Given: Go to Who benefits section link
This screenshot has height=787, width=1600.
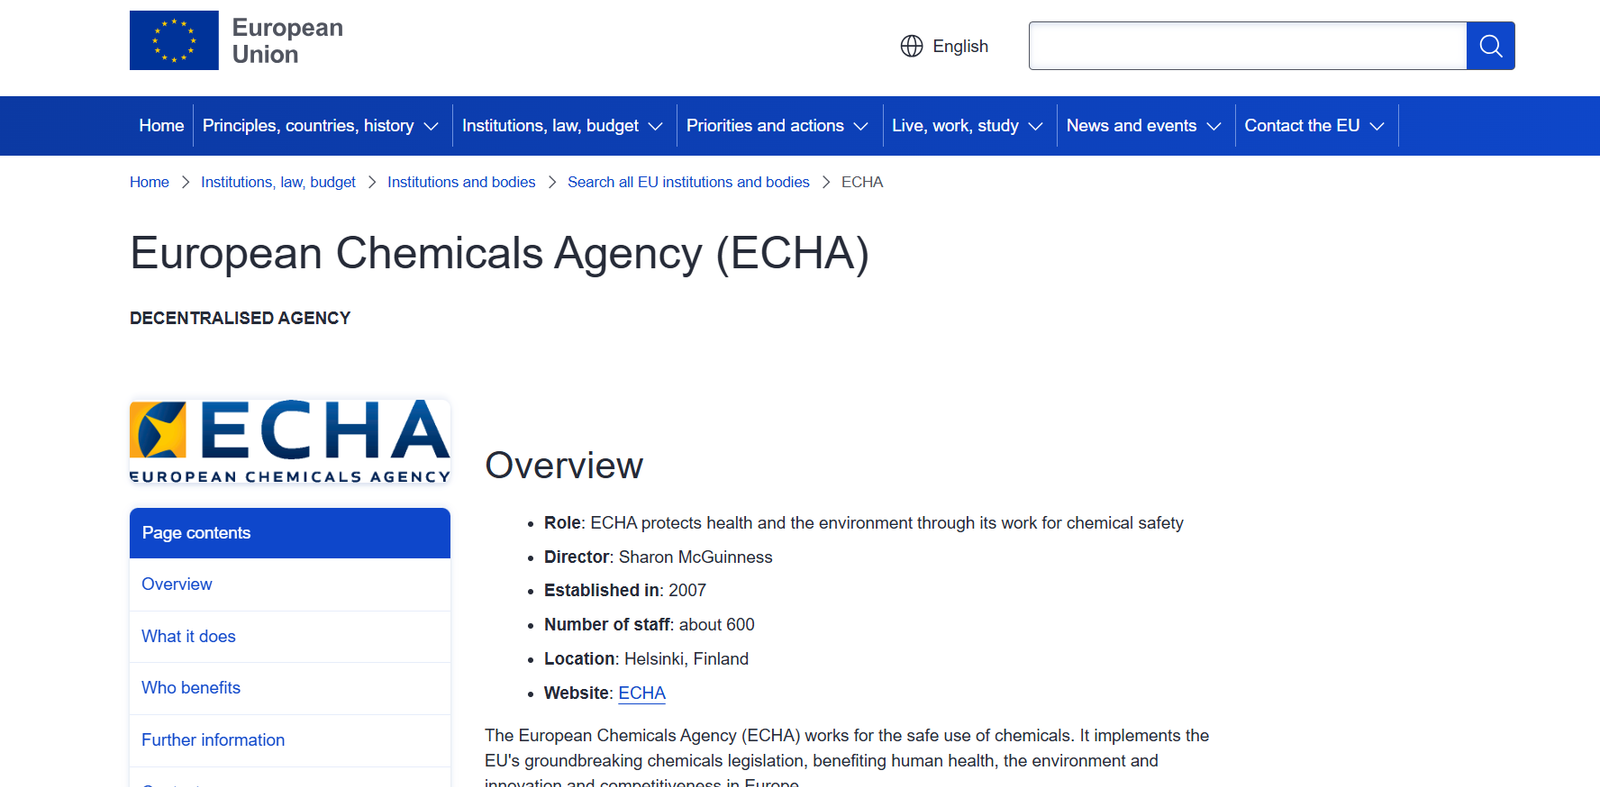Looking at the screenshot, I should coord(191,688).
